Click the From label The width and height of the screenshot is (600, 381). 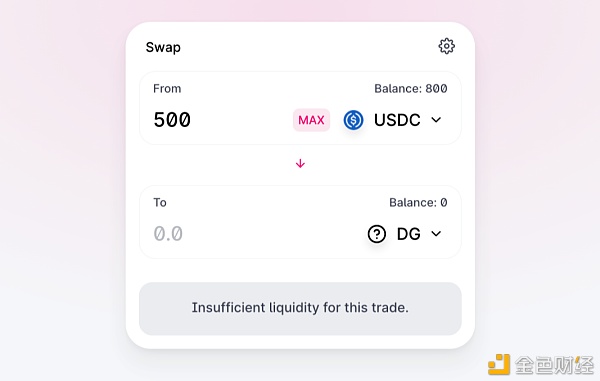click(167, 89)
